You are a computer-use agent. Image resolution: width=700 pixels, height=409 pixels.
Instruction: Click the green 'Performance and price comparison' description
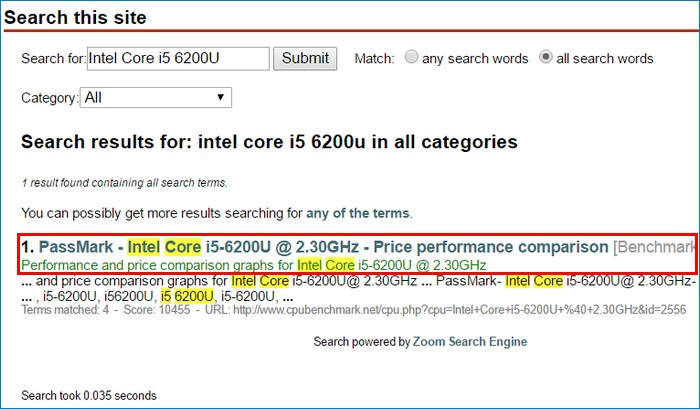click(x=254, y=265)
